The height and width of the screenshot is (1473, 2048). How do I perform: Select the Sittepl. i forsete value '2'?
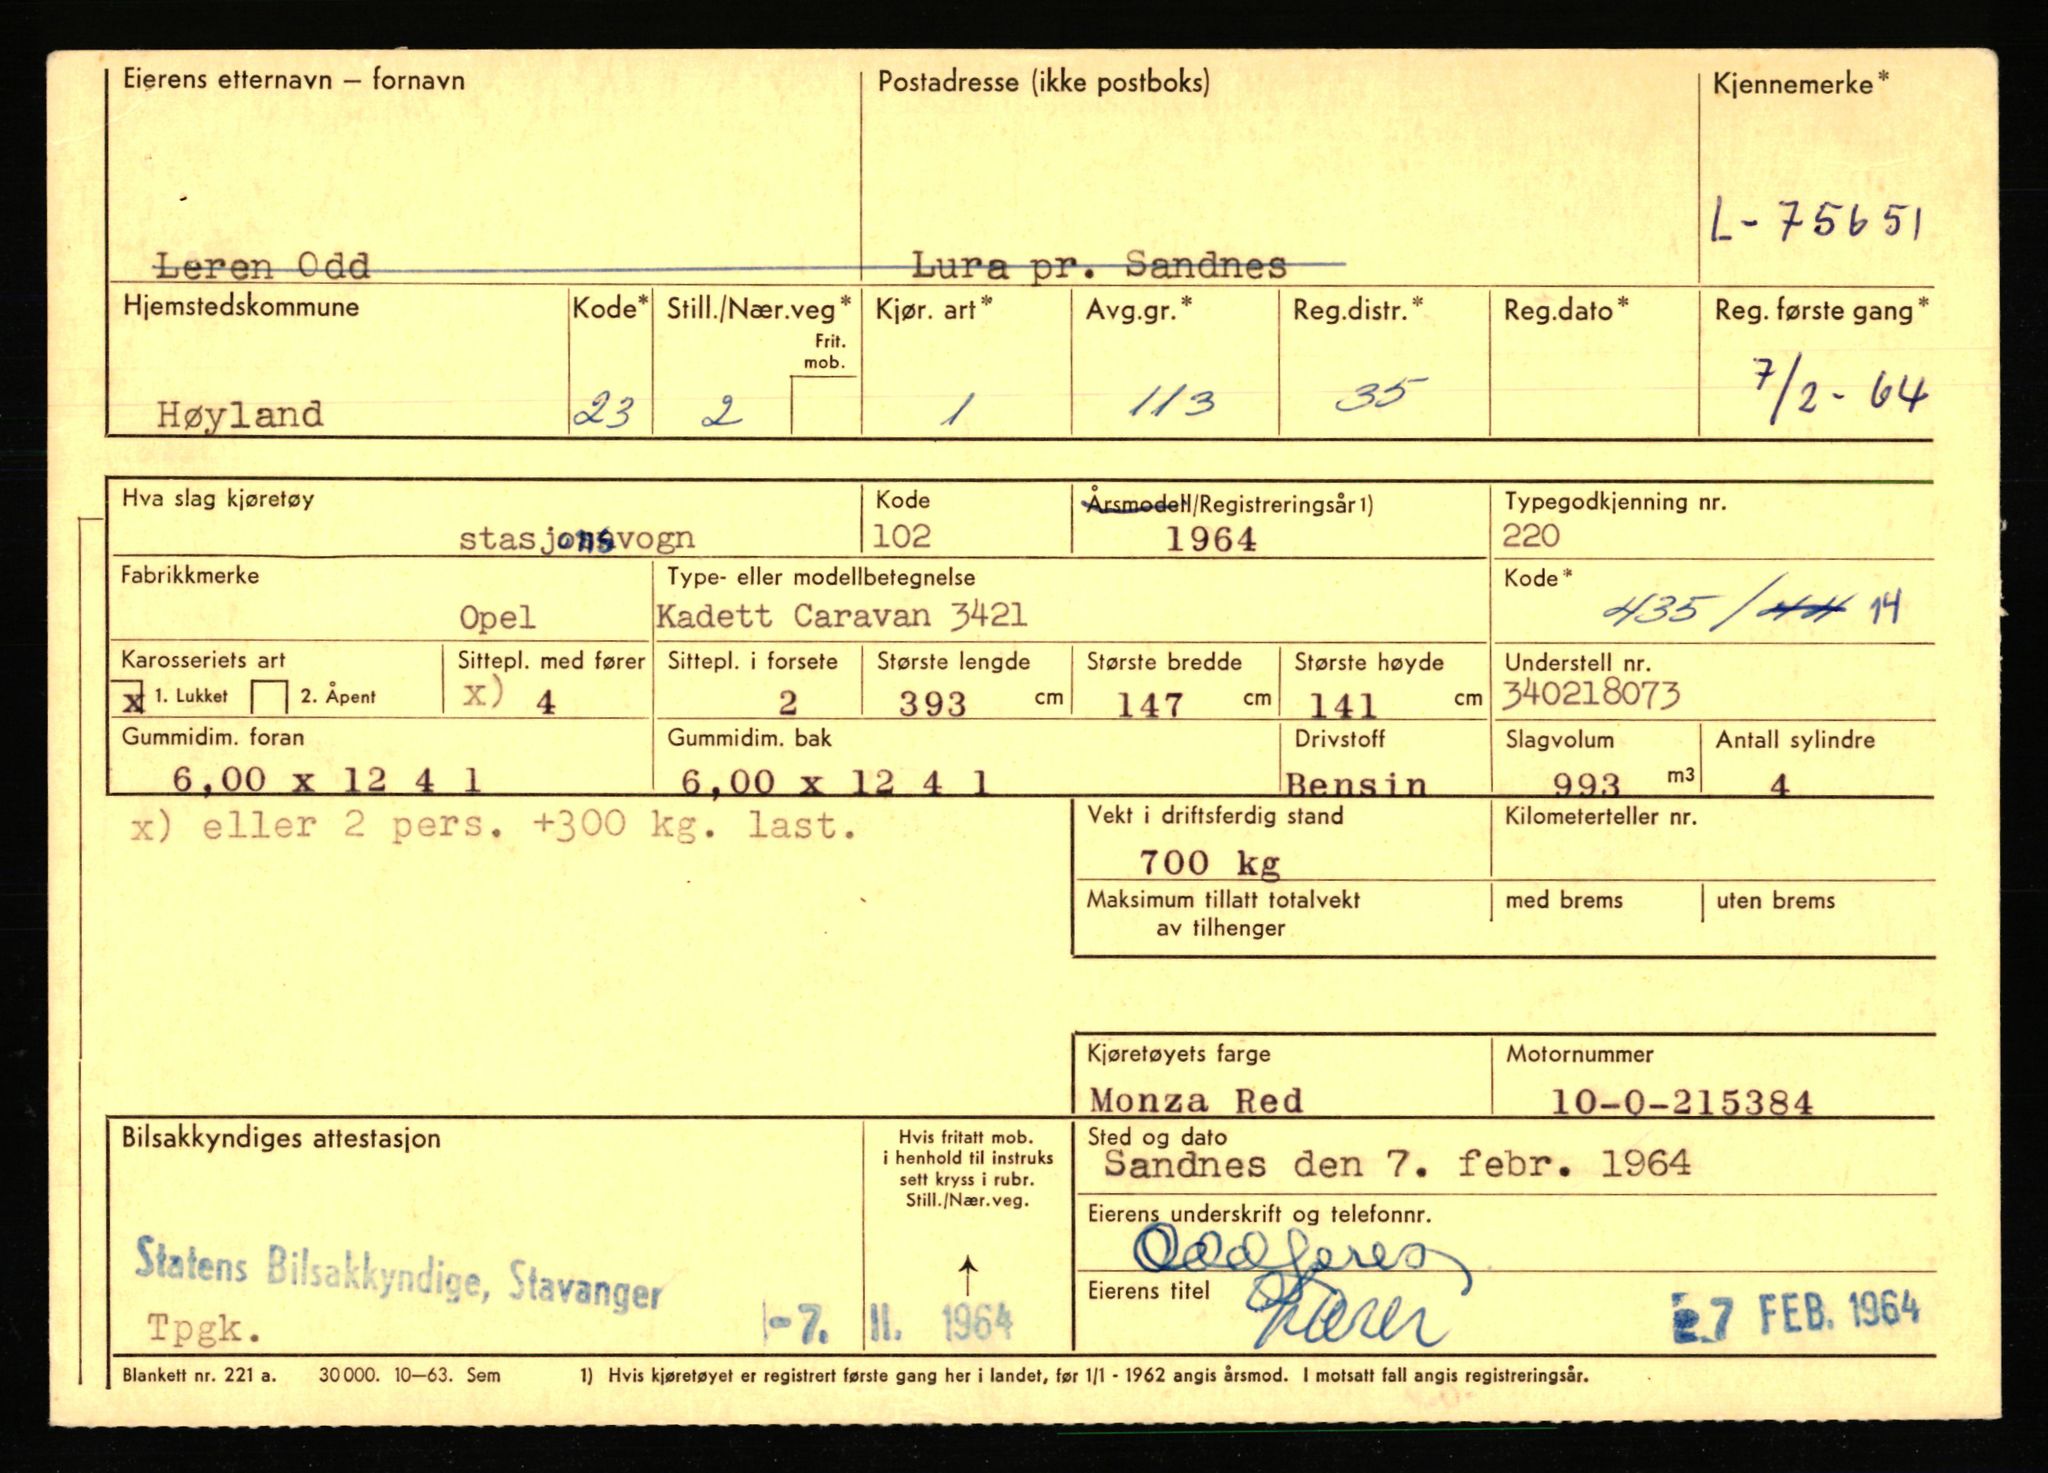[x=788, y=703]
